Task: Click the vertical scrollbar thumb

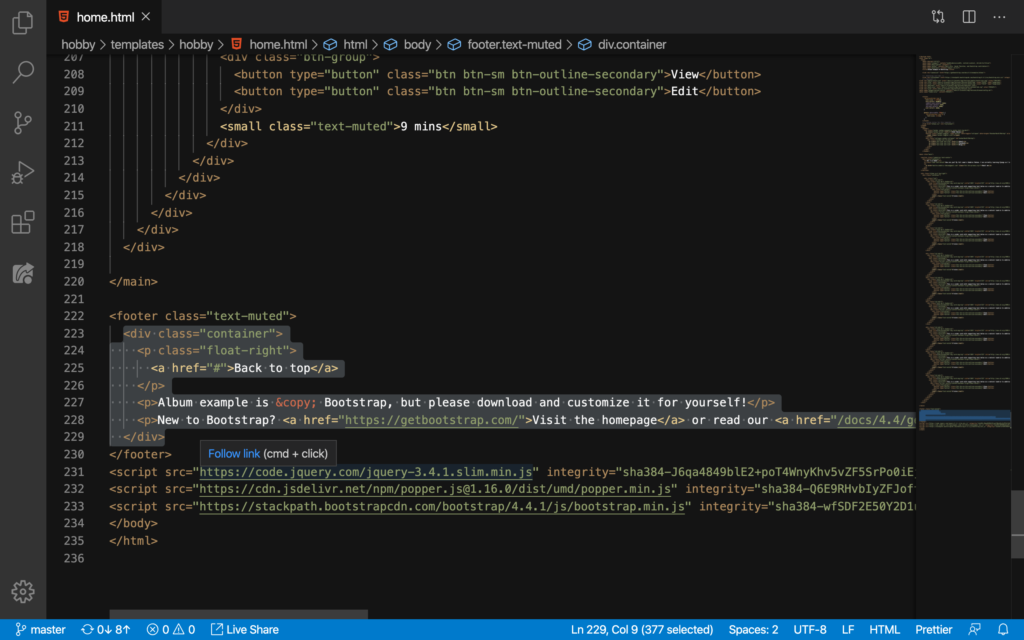Action: click(x=1017, y=524)
